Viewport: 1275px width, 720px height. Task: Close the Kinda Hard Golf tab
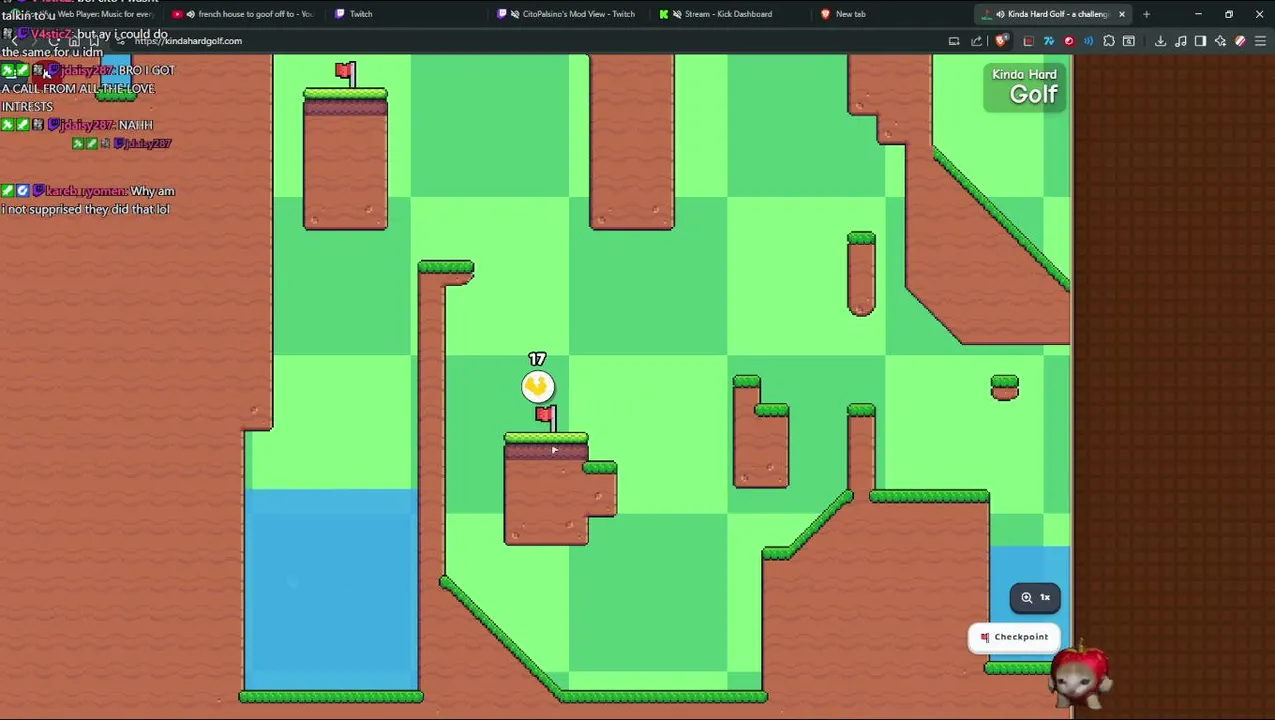tap(1122, 14)
